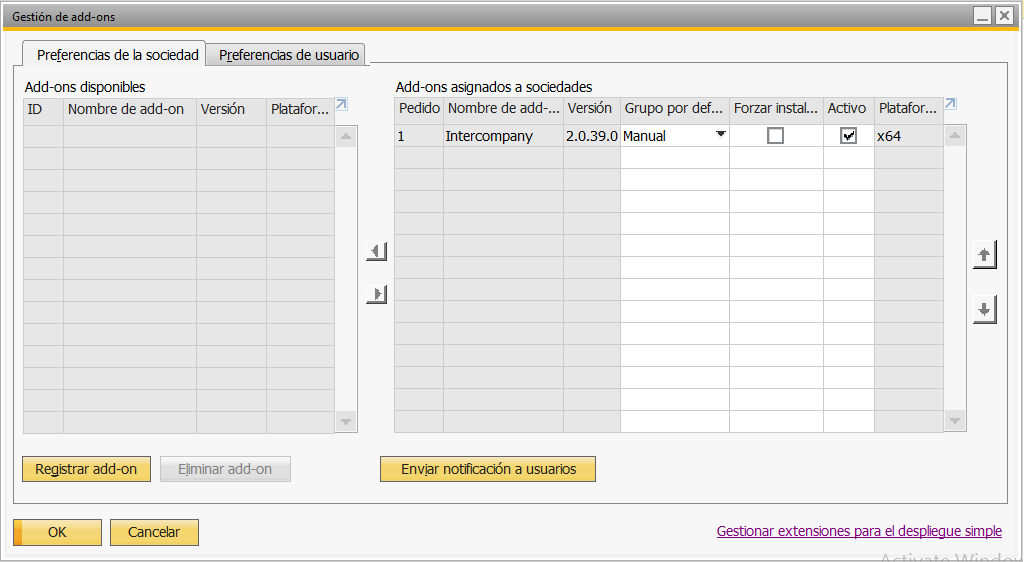This screenshot has height=562, width=1024.
Task: Click the left arrow to unassign add-on
Action: pos(377,251)
